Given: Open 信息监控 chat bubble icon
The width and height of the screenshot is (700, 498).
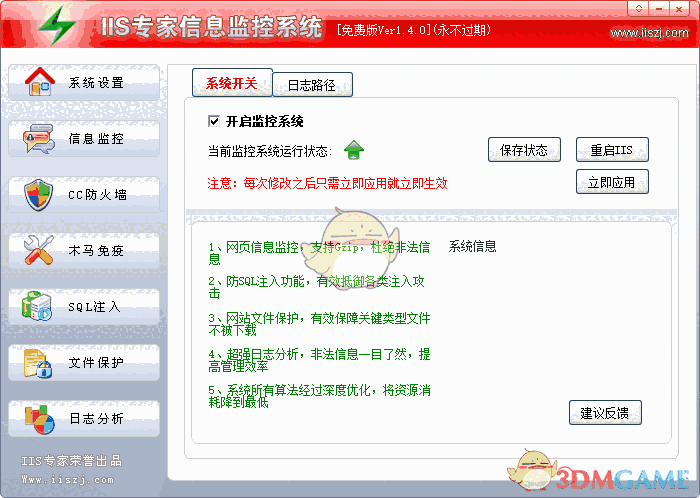Looking at the screenshot, I should tap(39, 138).
